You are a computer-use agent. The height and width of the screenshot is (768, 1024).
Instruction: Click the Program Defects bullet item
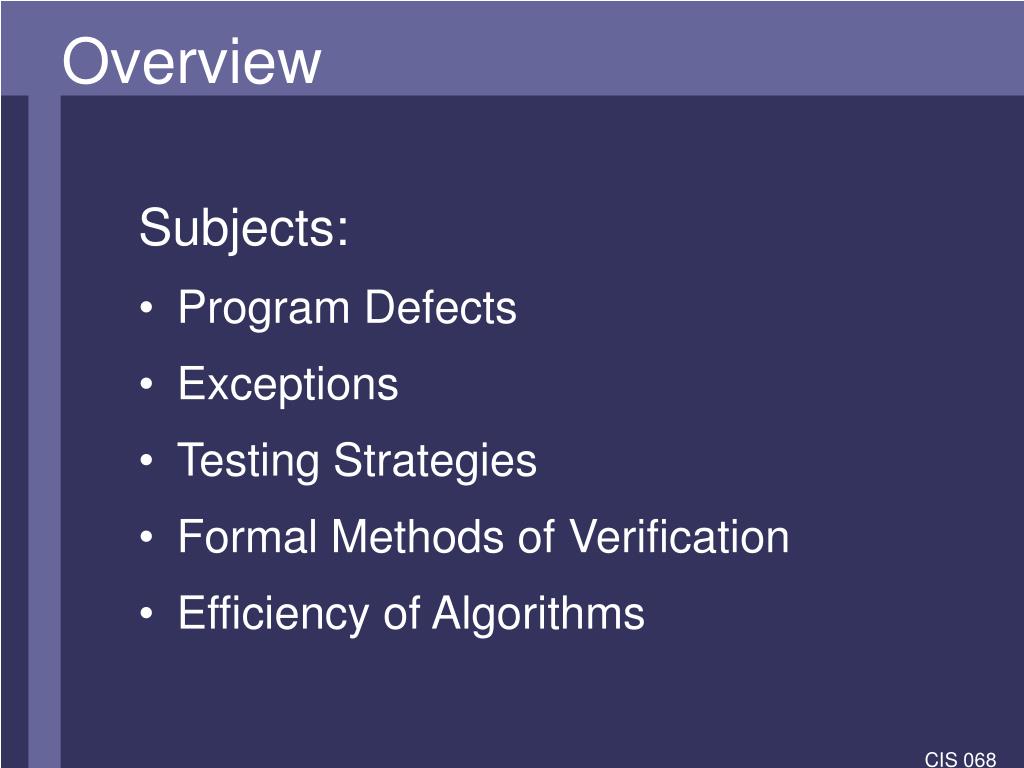(347, 308)
